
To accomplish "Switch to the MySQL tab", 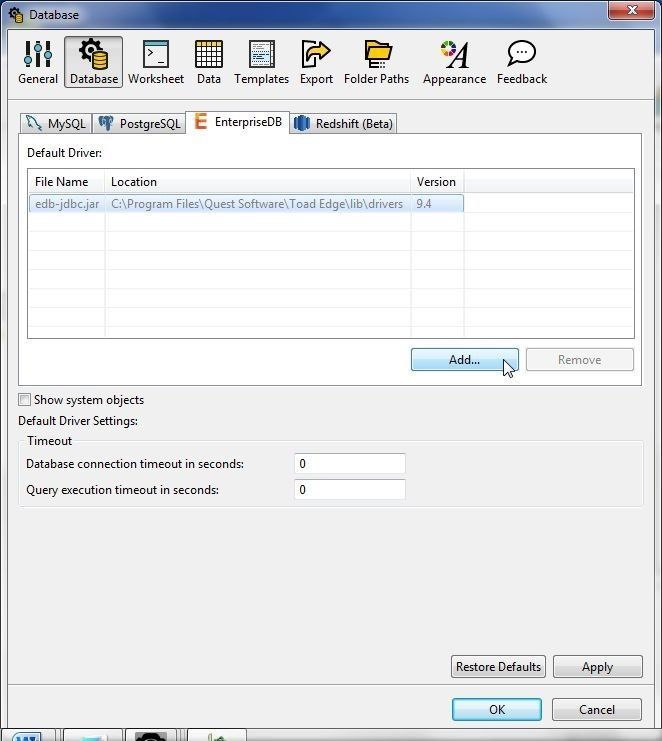I will (56, 124).
